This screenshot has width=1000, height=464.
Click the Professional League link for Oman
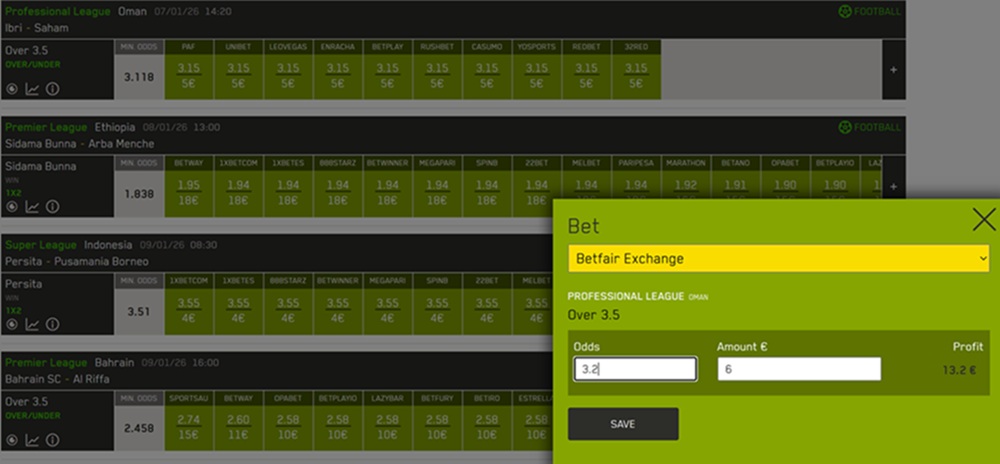pyautogui.click(x=58, y=11)
